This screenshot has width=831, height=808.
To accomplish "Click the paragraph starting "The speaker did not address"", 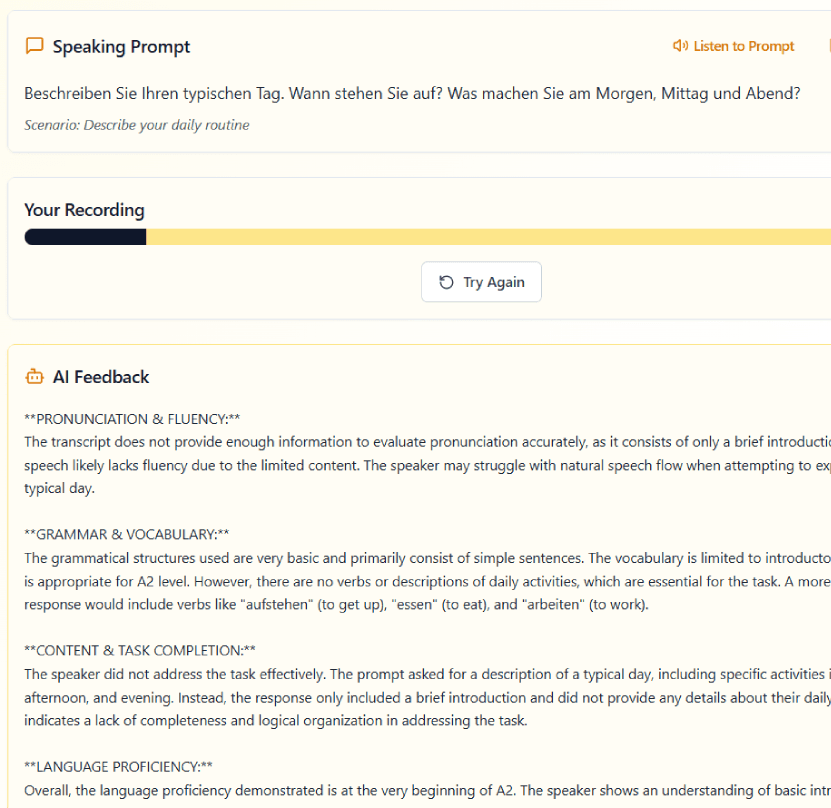I will point(400,697).
